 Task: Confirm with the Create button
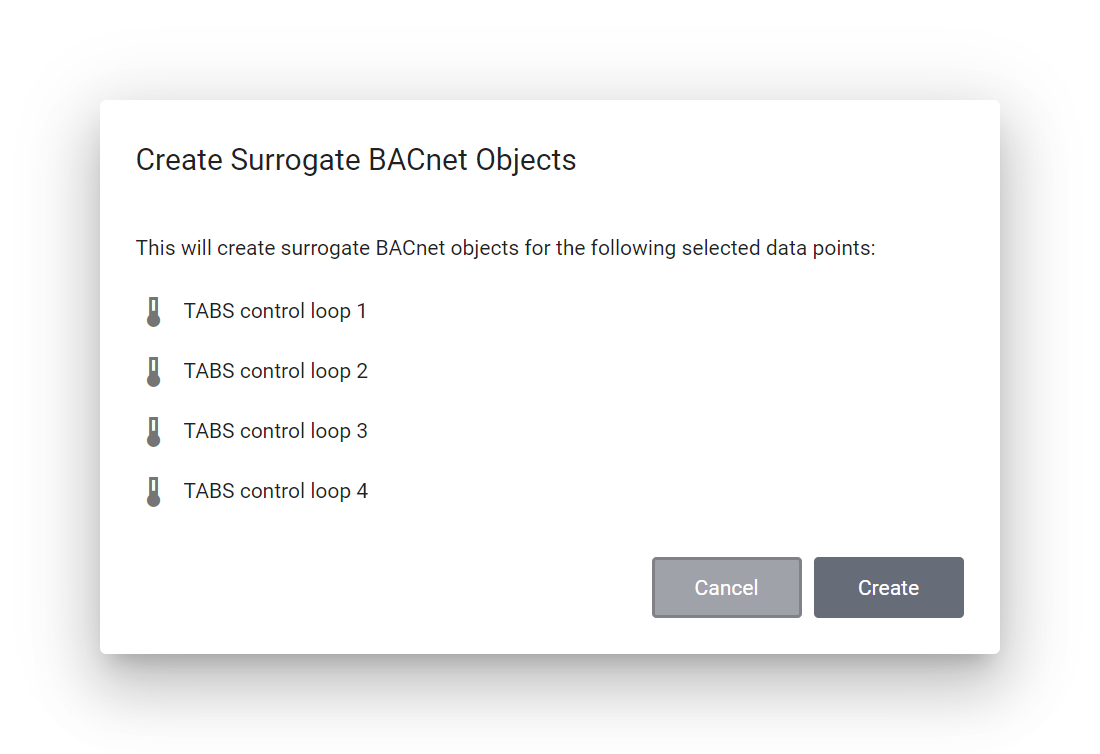(888, 588)
